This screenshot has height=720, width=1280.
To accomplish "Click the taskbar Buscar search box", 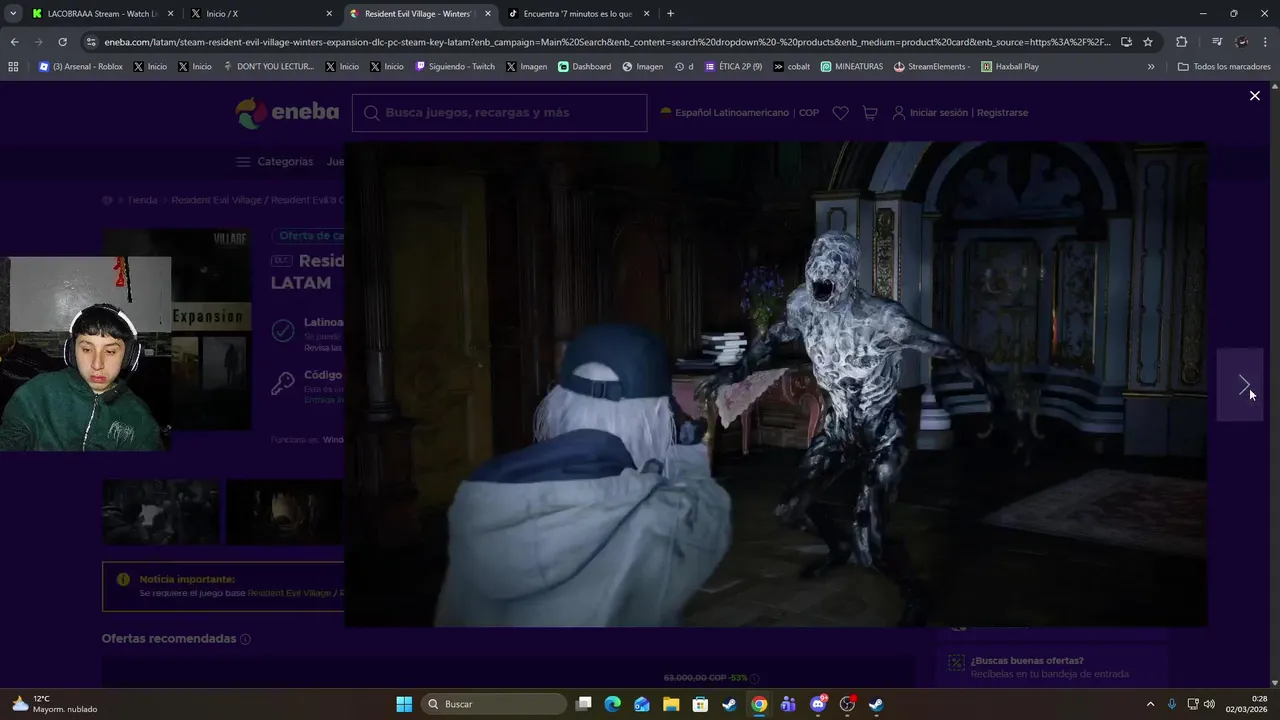I will [x=494, y=704].
